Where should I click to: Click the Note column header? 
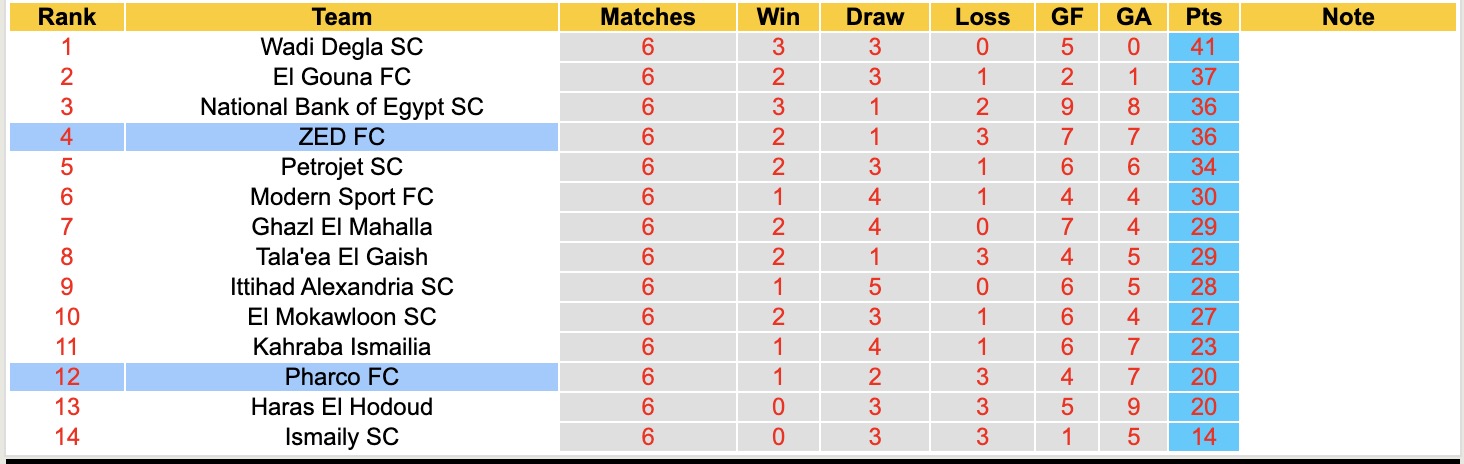click(1347, 17)
